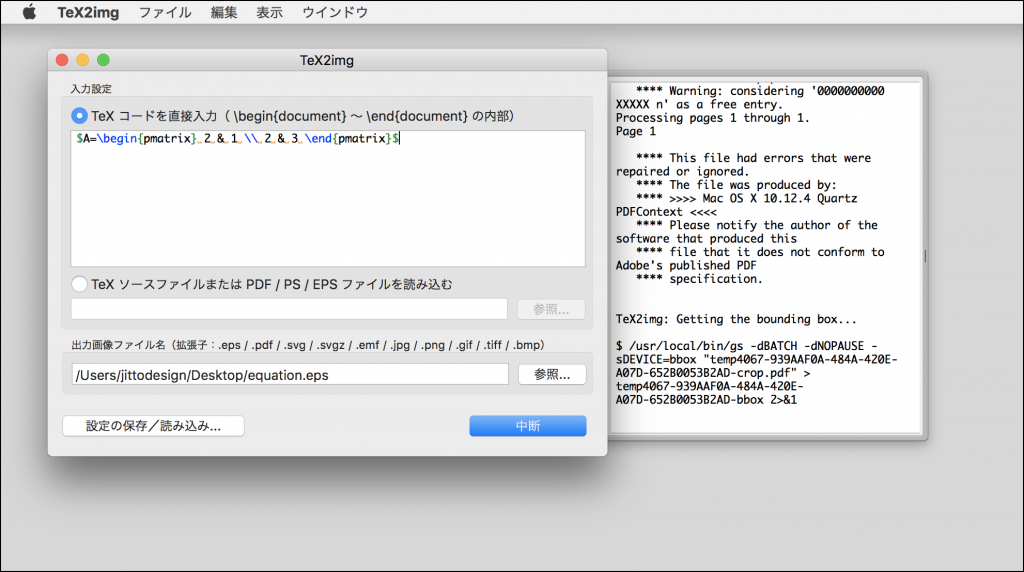Screen dimensions: 1024x572
Task: Open the 編集 menu
Action: [x=223, y=12]
